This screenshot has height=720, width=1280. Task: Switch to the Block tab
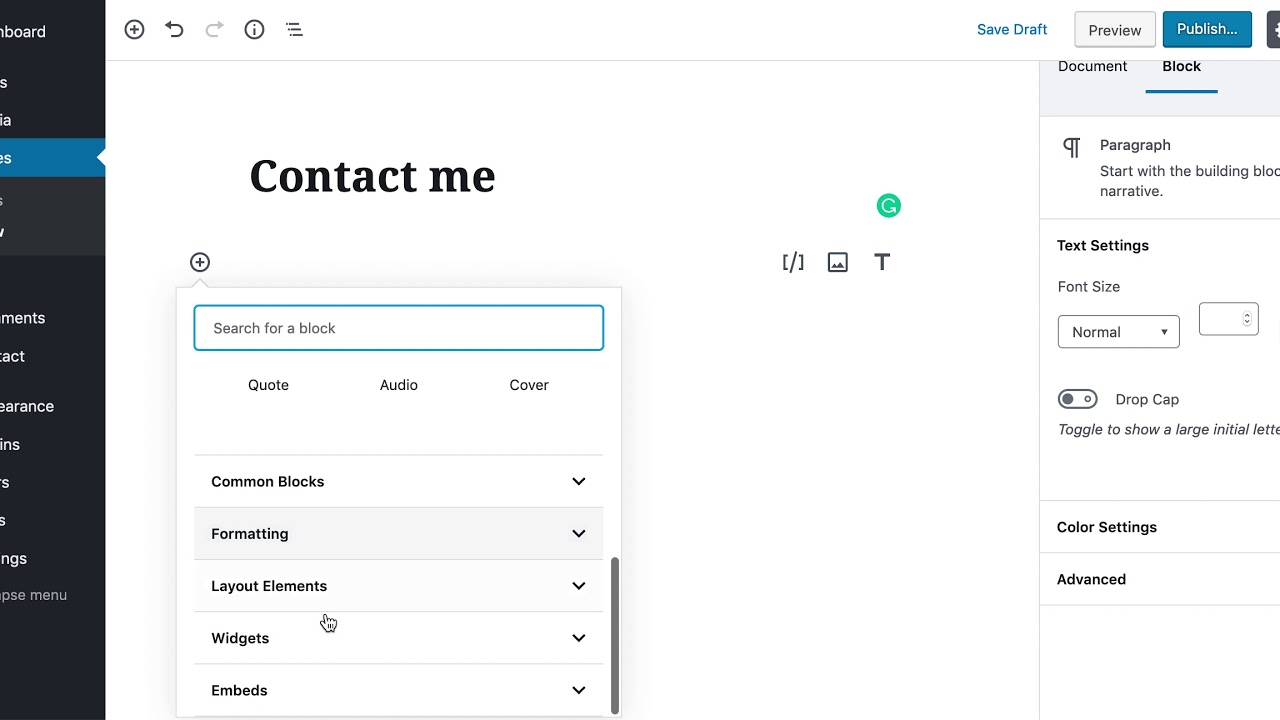(1181, 67)
